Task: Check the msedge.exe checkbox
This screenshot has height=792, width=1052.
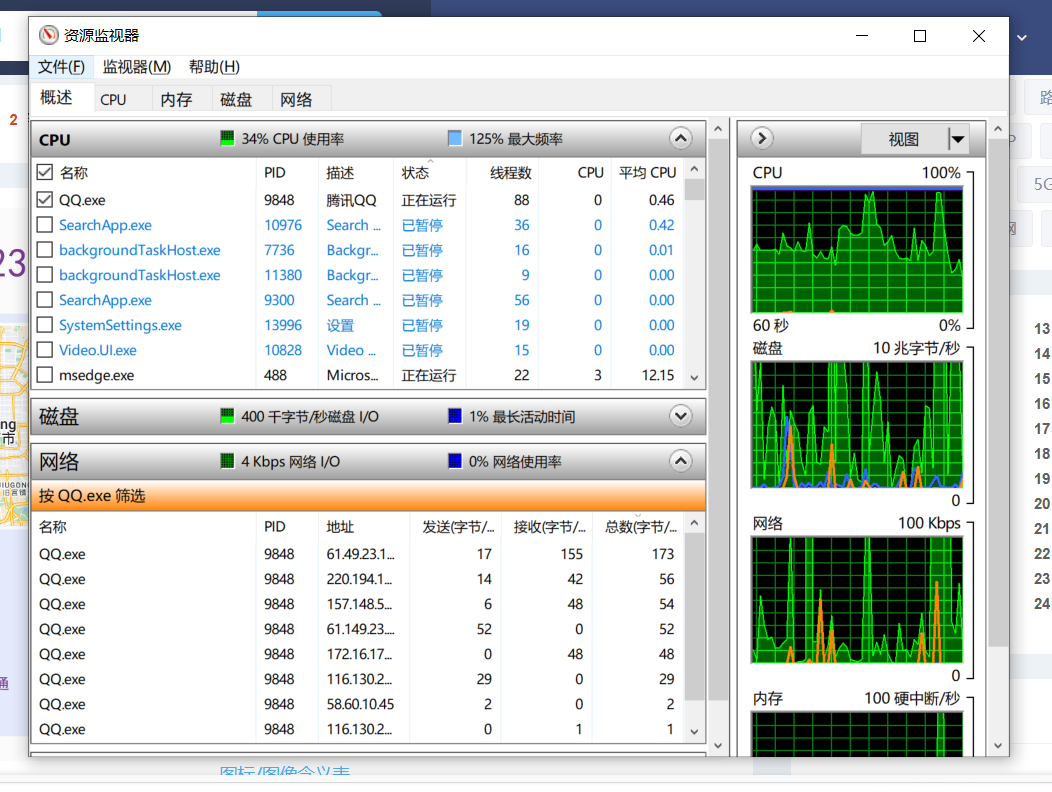Action: (x=45, y=375)
